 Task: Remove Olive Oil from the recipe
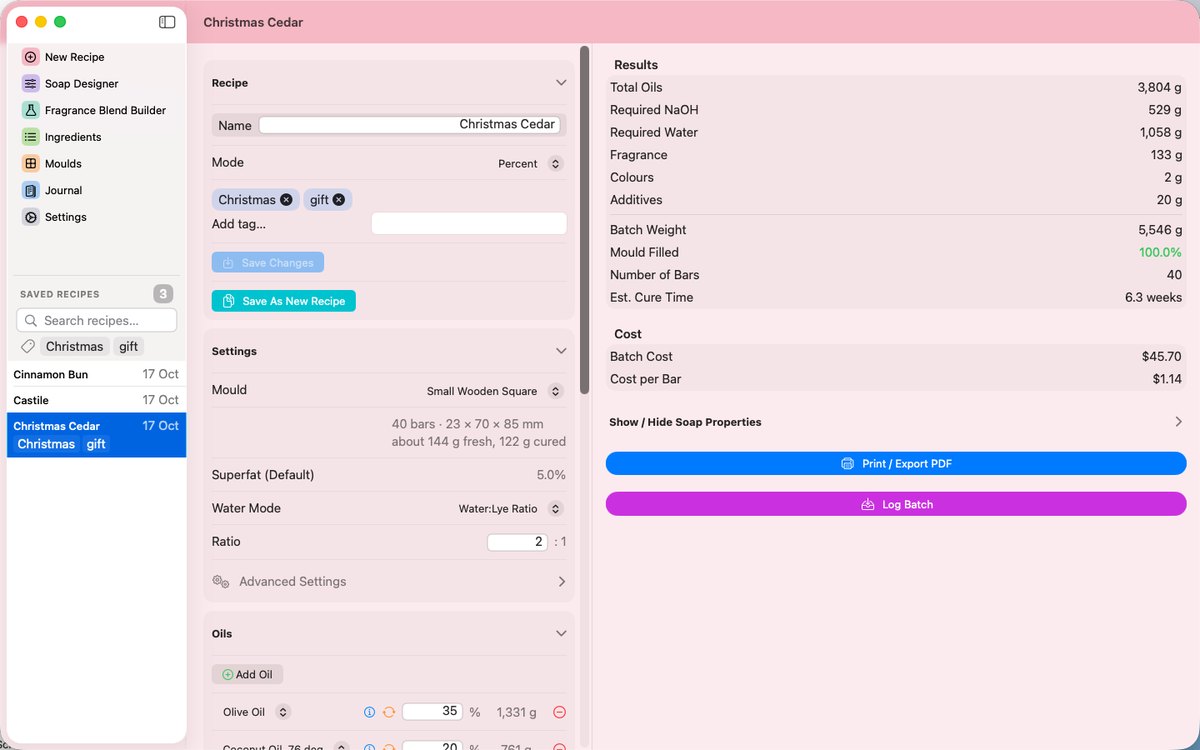[559, 712]
